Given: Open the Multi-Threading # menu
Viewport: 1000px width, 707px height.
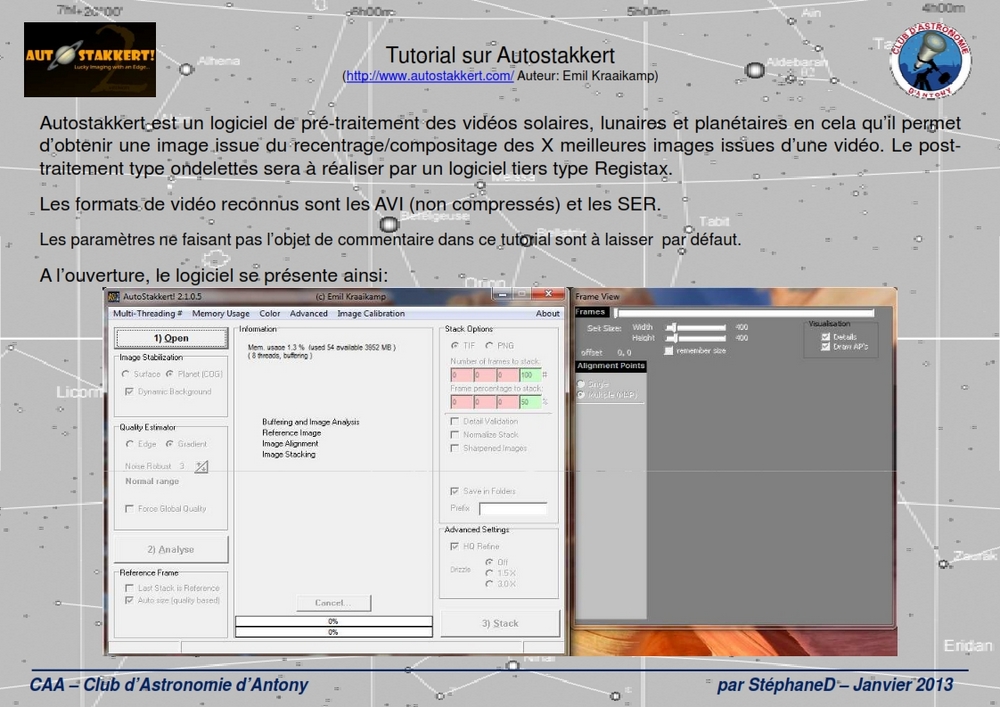Looking at the screenshot, I should coord(147,314).
